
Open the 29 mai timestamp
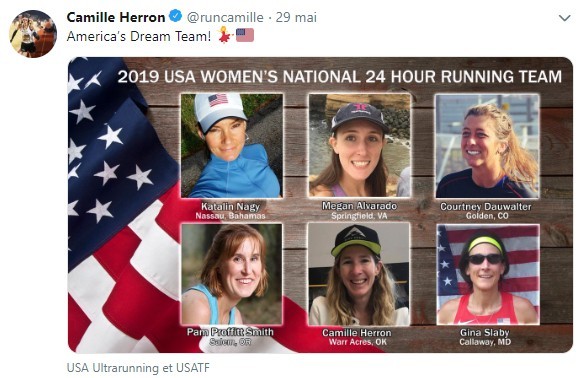[296, 17]
